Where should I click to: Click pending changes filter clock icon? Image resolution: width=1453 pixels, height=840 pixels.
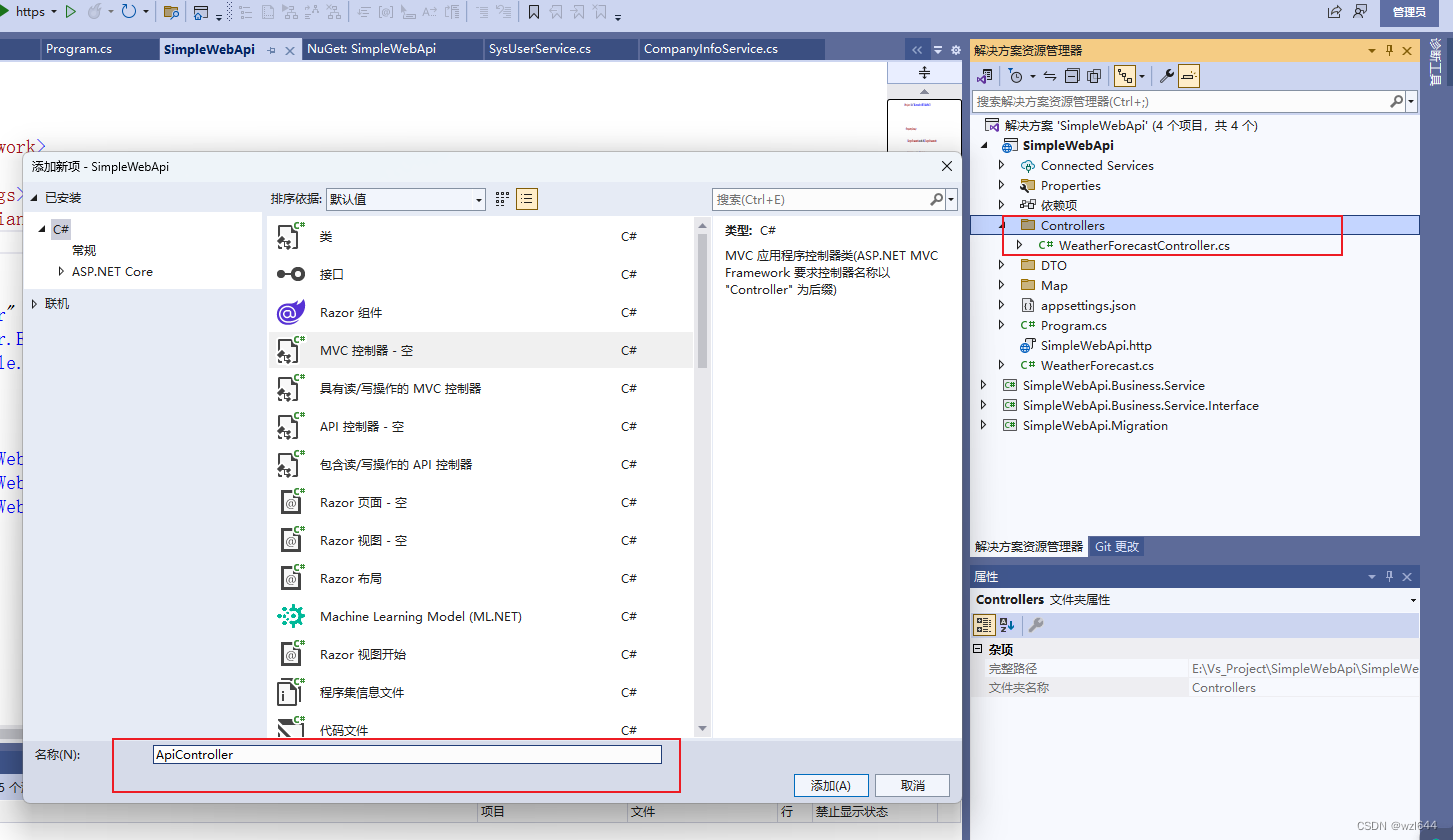(1016, 76)
